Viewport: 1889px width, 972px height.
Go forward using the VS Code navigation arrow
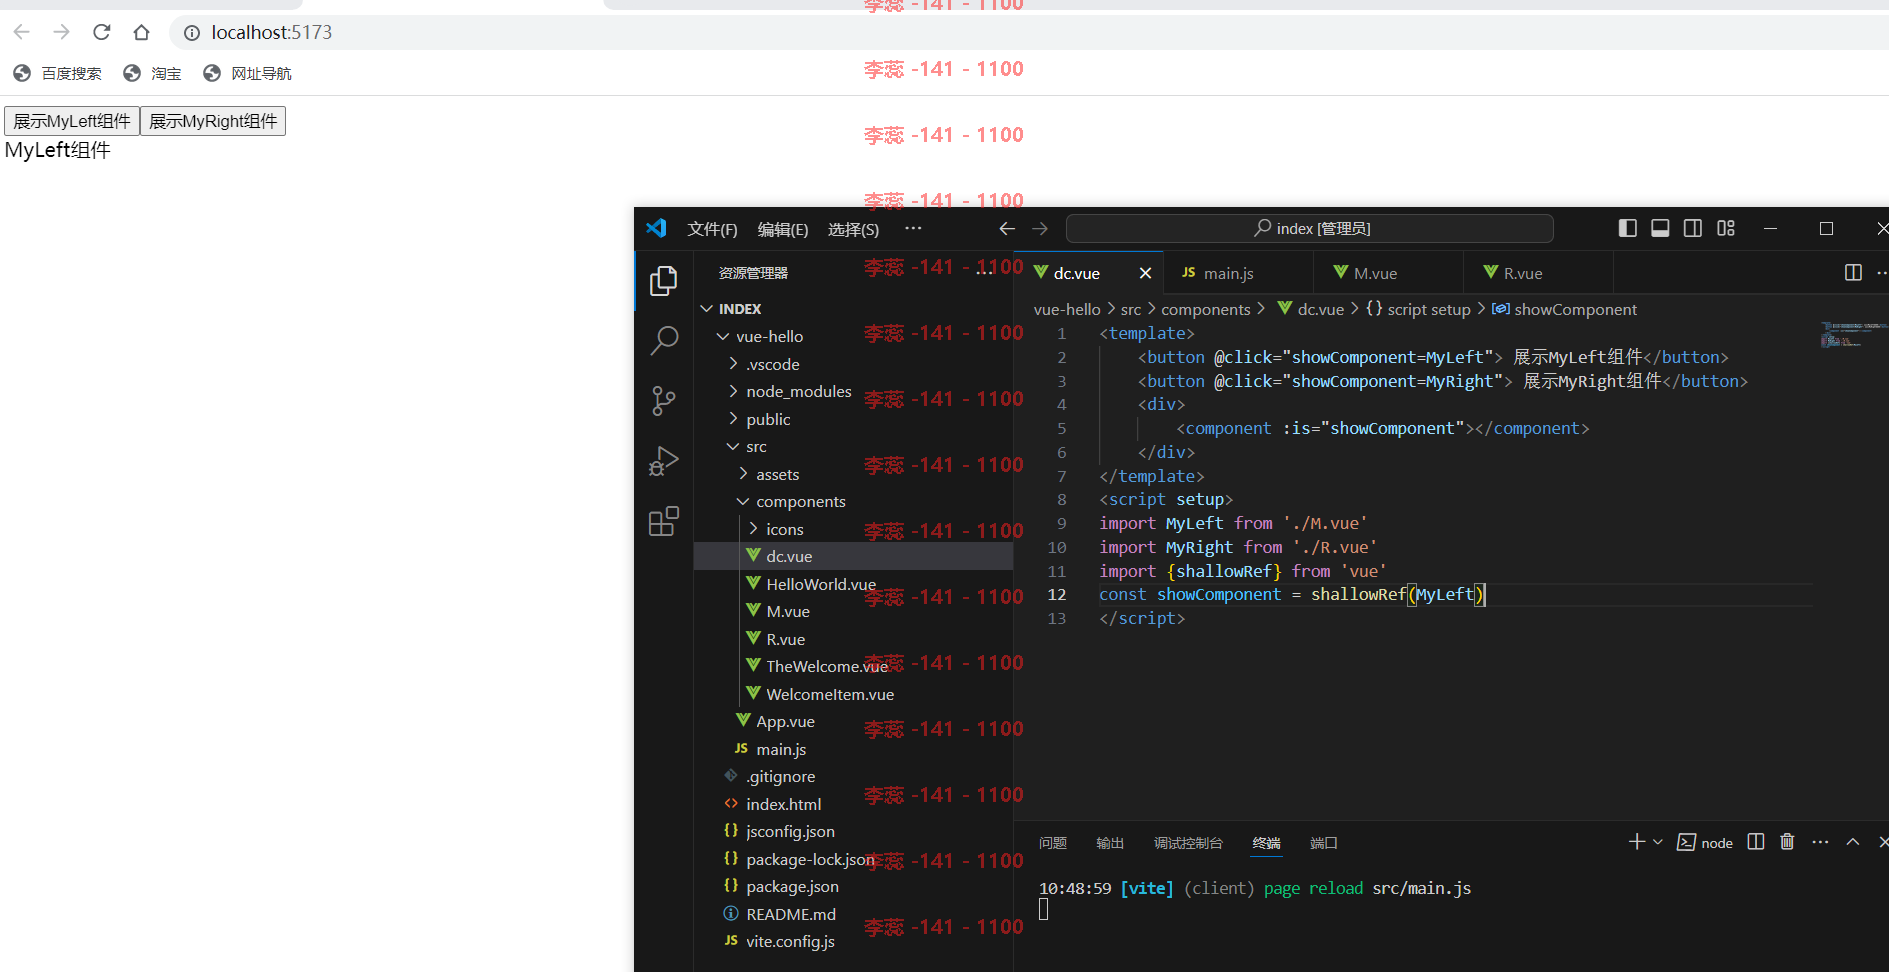pos(1040,229)
